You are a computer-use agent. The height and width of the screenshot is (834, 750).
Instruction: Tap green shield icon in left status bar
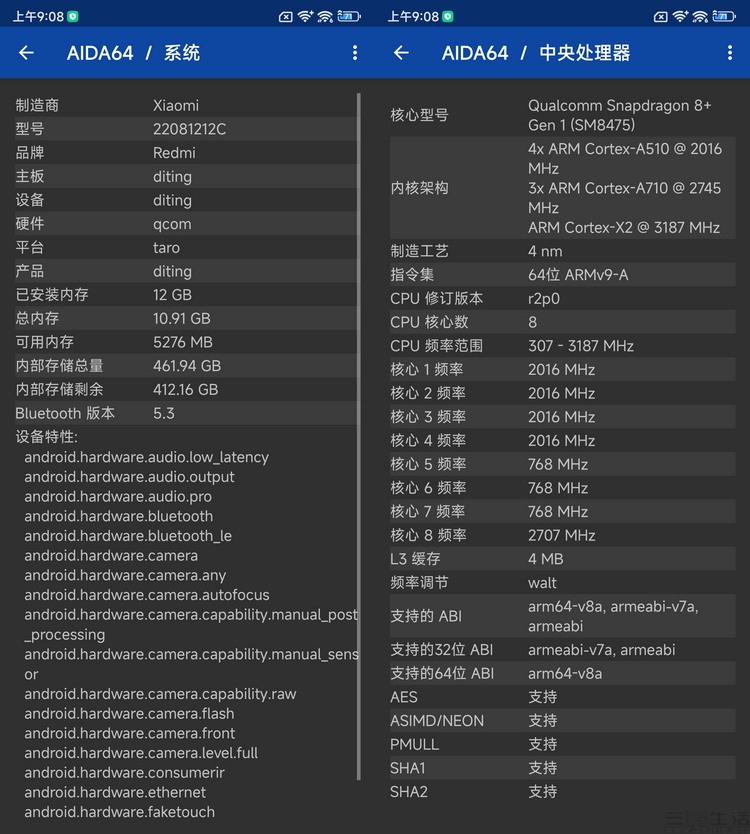click(x=73, y=16)
